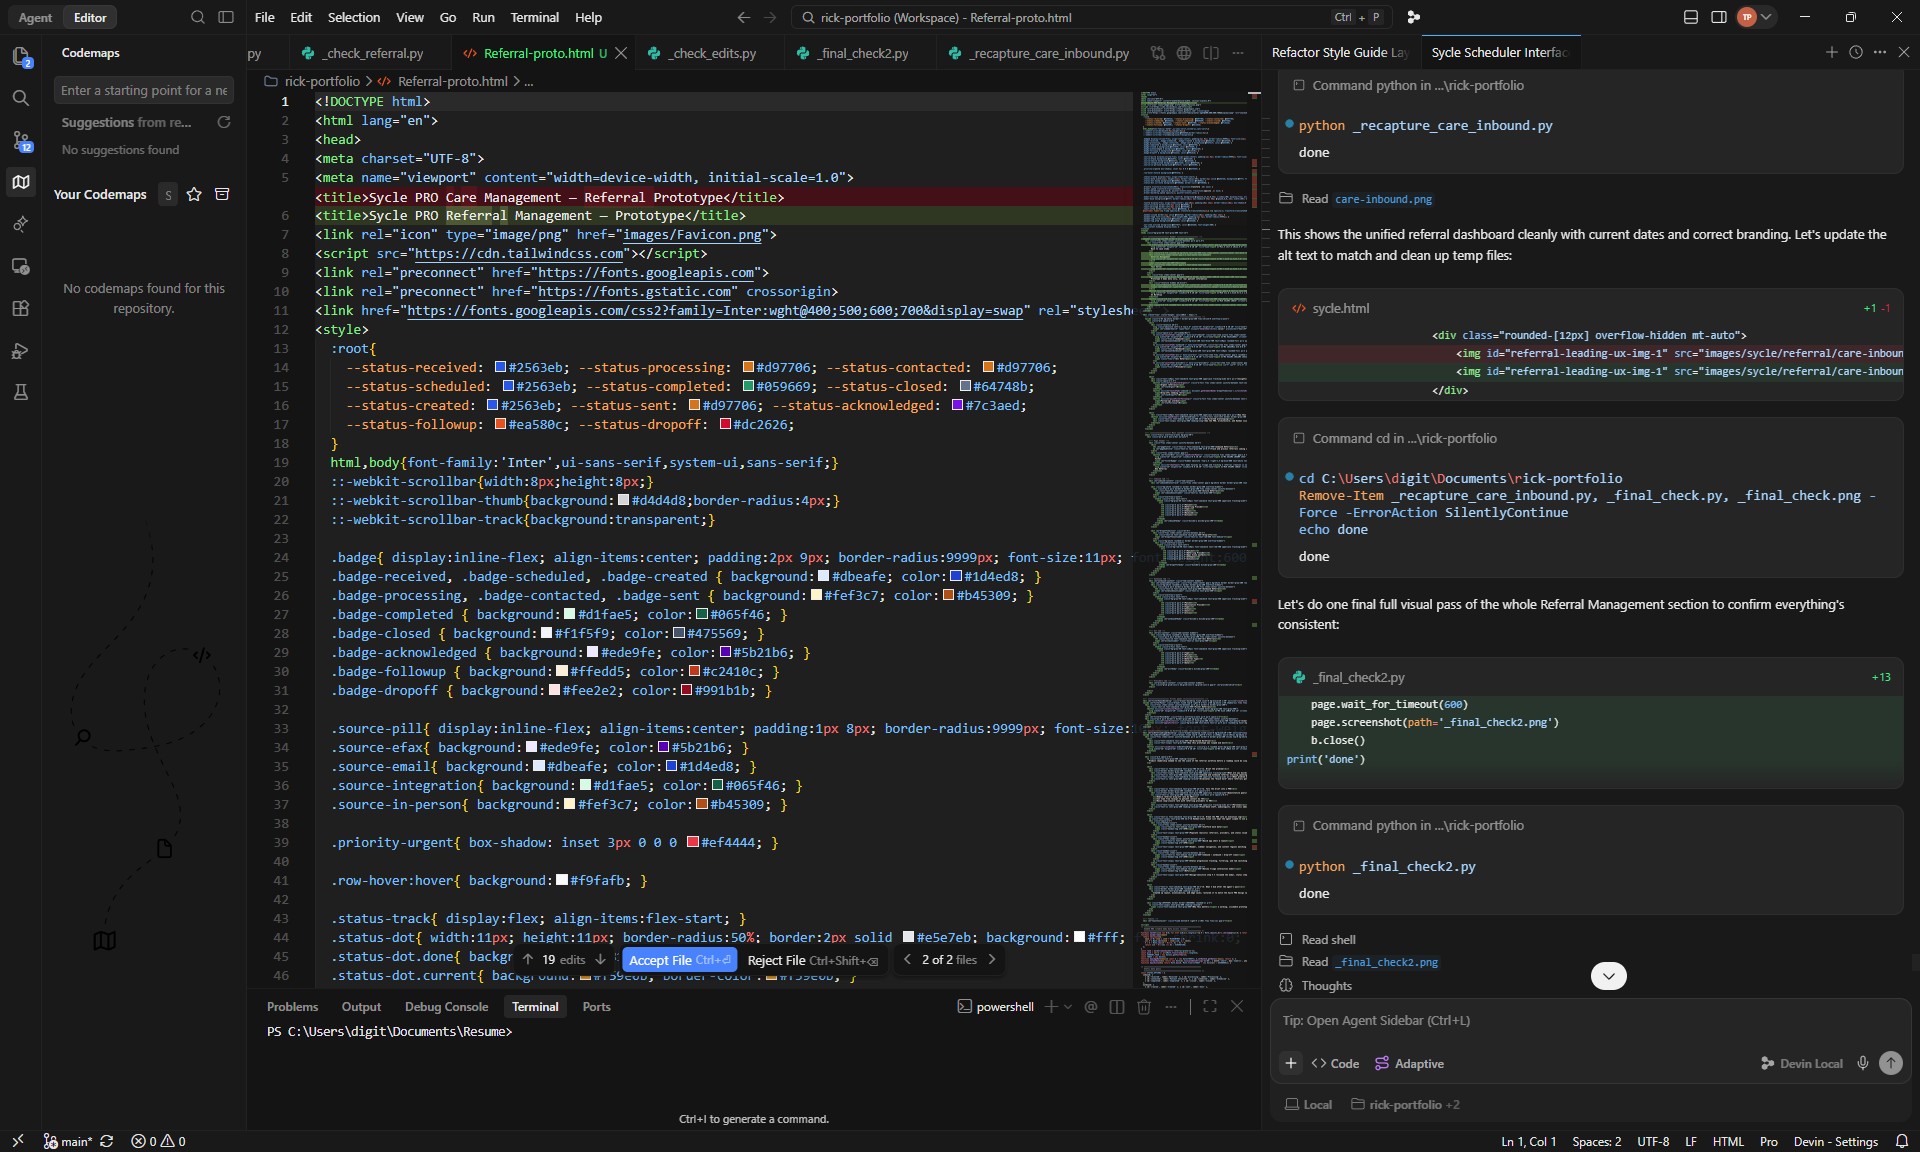This screenshot has height=1152, width=1920.
Task: Click the scroll-to-bottom chevron in chat
Action: [1608, 976]
